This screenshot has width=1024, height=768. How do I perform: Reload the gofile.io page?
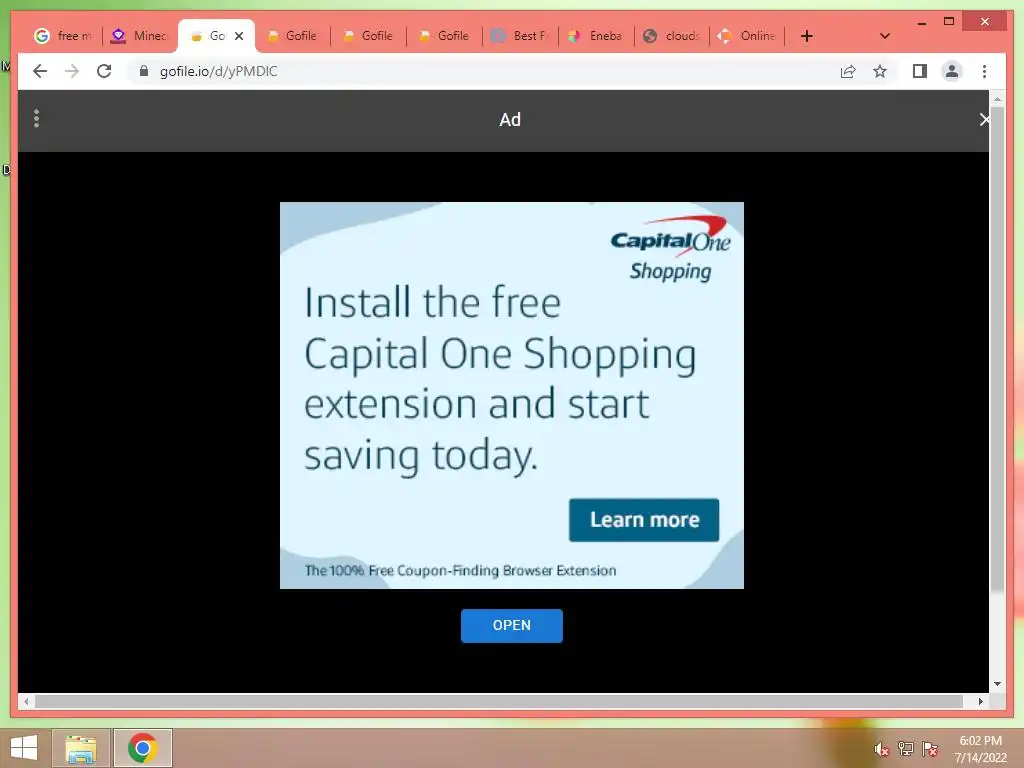104,71
